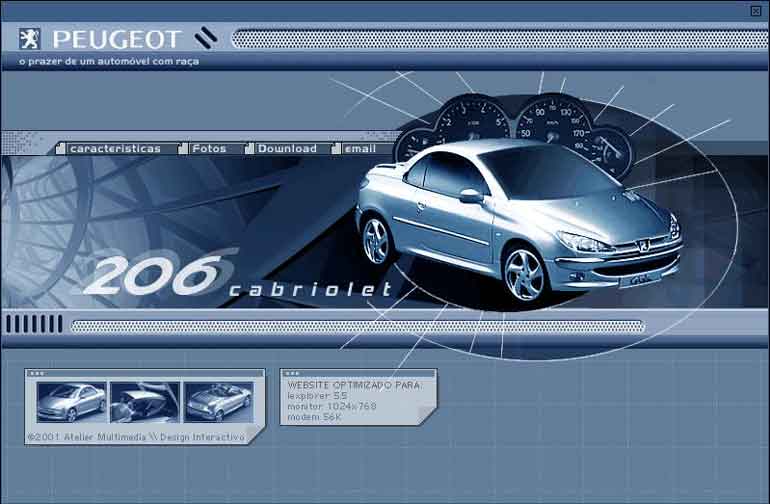The width and height of the screenshot is (770, 504).
Task: Click the 'monitor: 1024x768' line
Action: pyautogui.click(x=332, y=406)
